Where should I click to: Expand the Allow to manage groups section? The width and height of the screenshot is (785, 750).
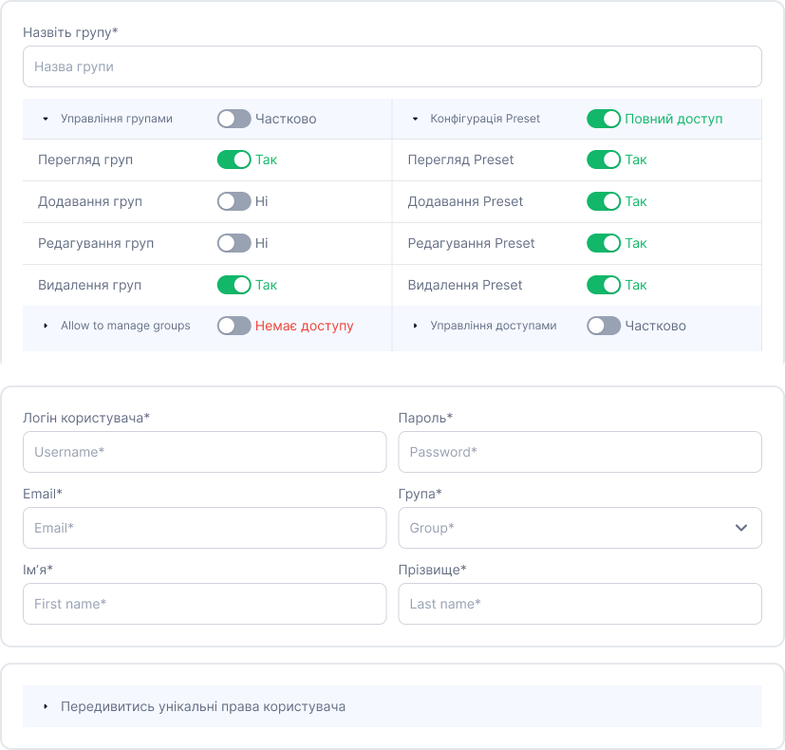point(46,326)
